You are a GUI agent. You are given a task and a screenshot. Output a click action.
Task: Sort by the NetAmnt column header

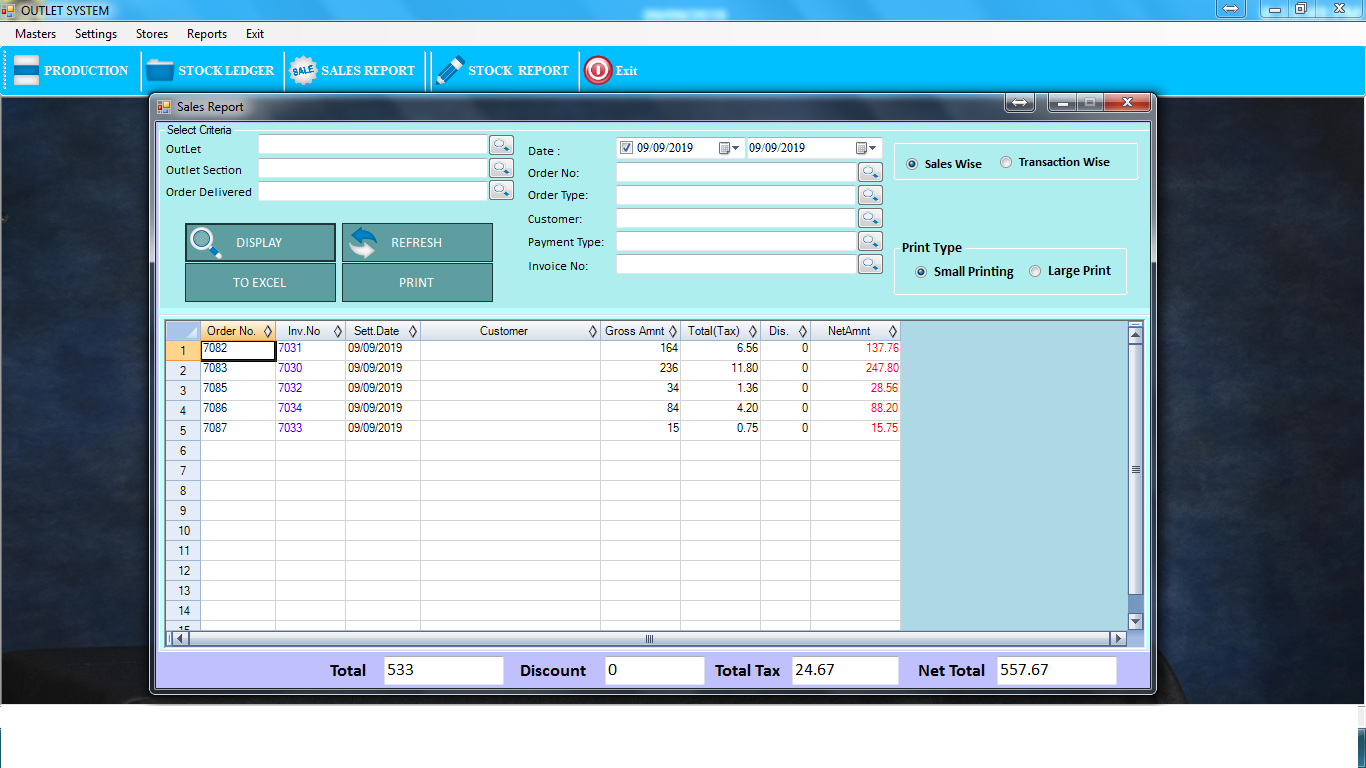[856, 331]
